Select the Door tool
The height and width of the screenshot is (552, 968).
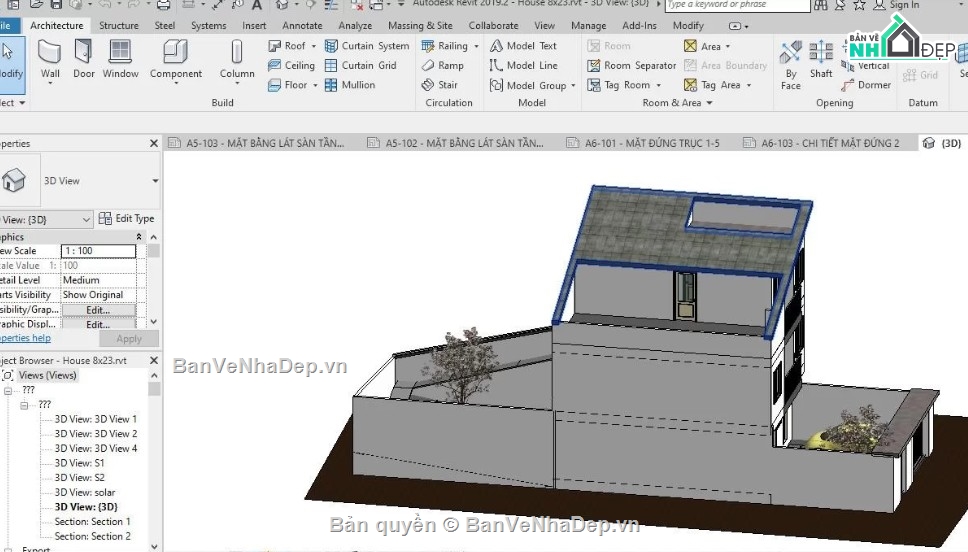(x=83, y=60)
